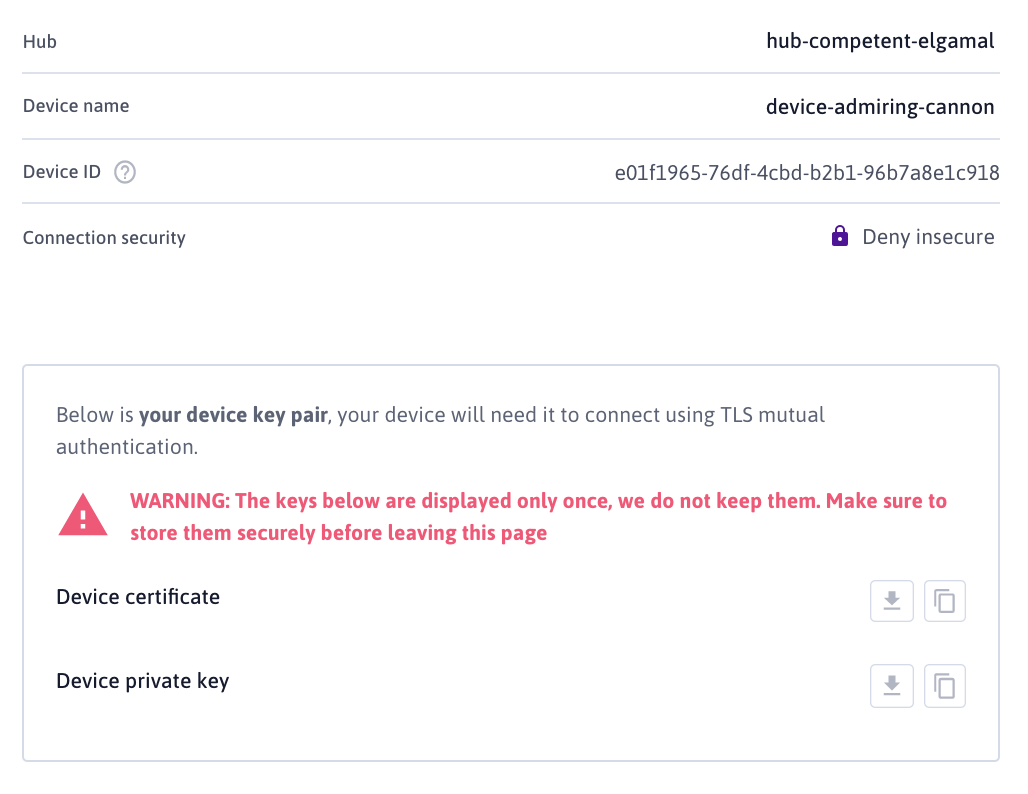Click the Hub row label

(40, 41)
